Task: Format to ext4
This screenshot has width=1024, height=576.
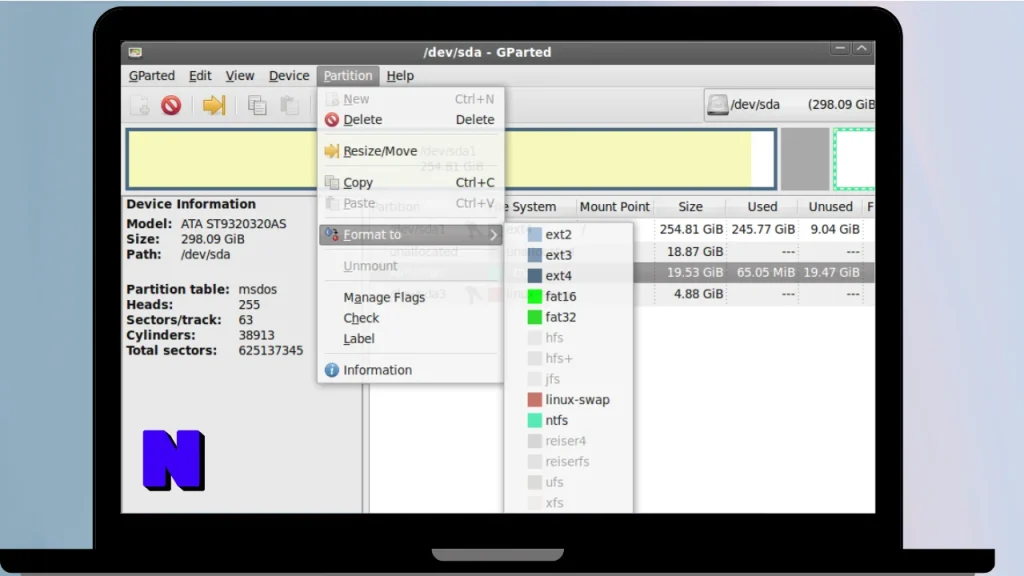Action: [568, 276]
